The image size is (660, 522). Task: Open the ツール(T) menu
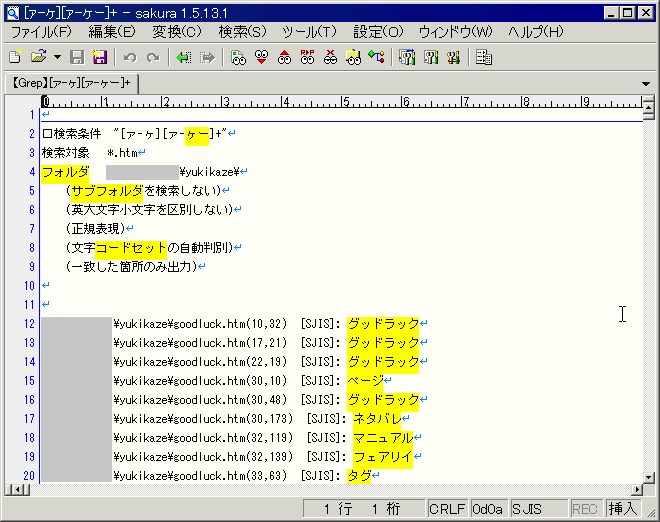tap(309, 32)
